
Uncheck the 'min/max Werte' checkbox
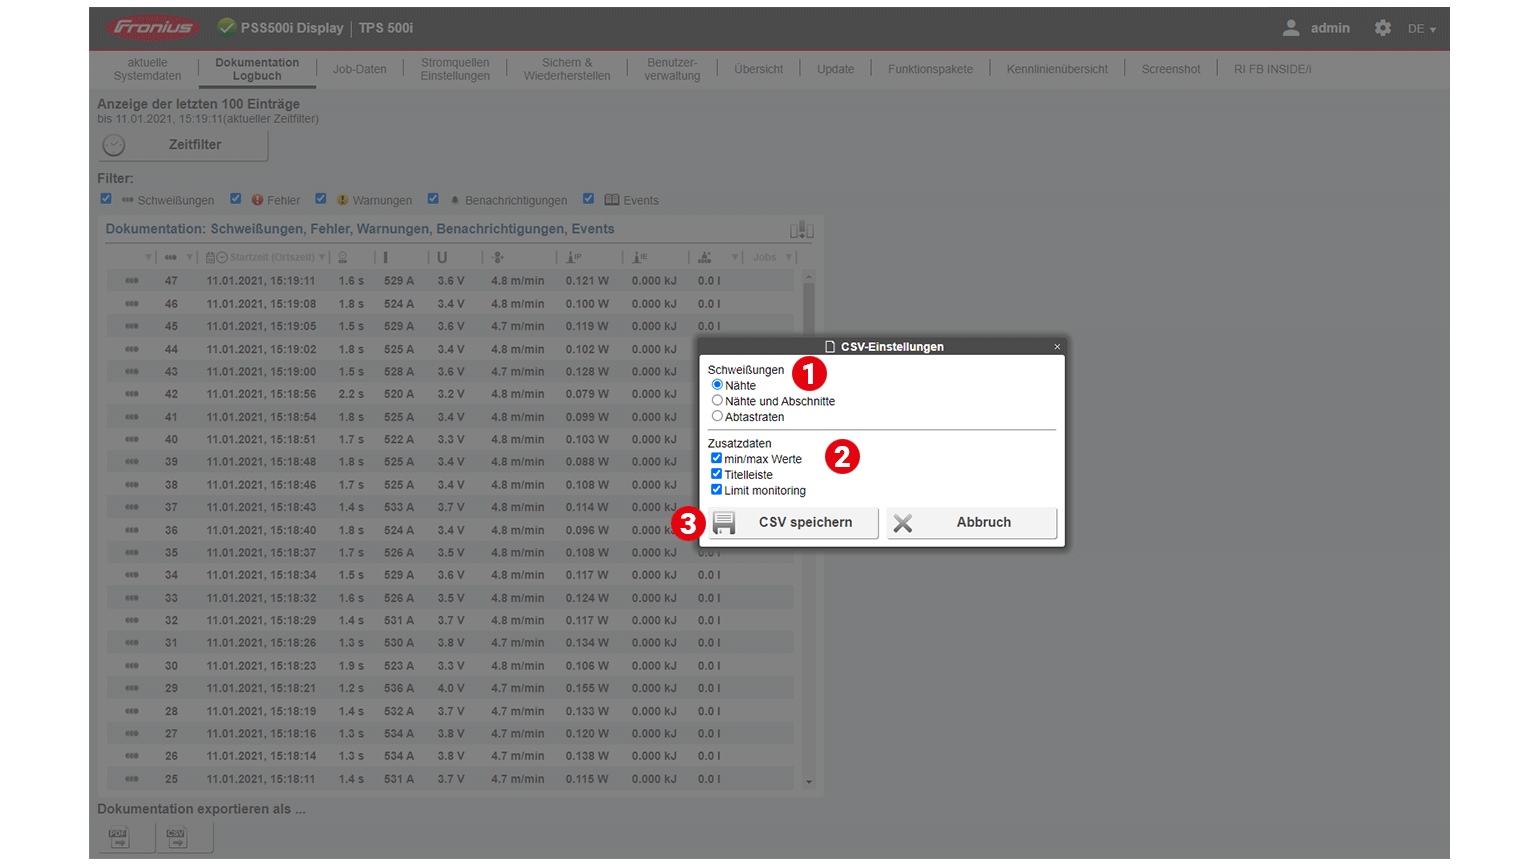coord(716,459)
